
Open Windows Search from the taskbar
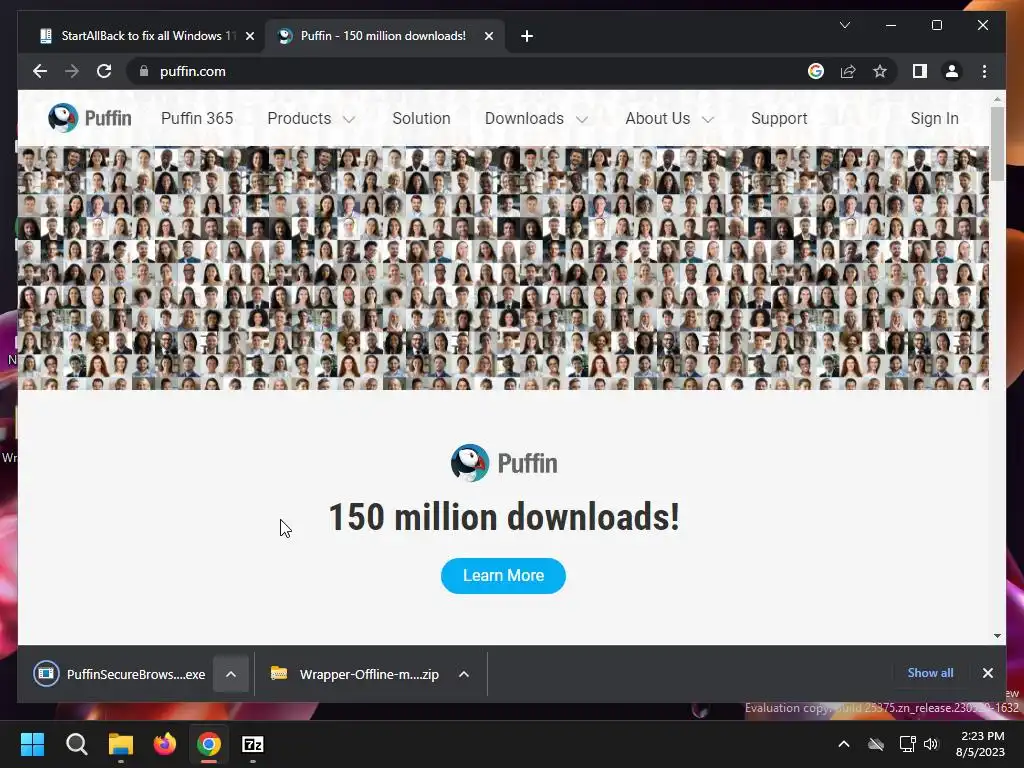click(x=76, y=744)
